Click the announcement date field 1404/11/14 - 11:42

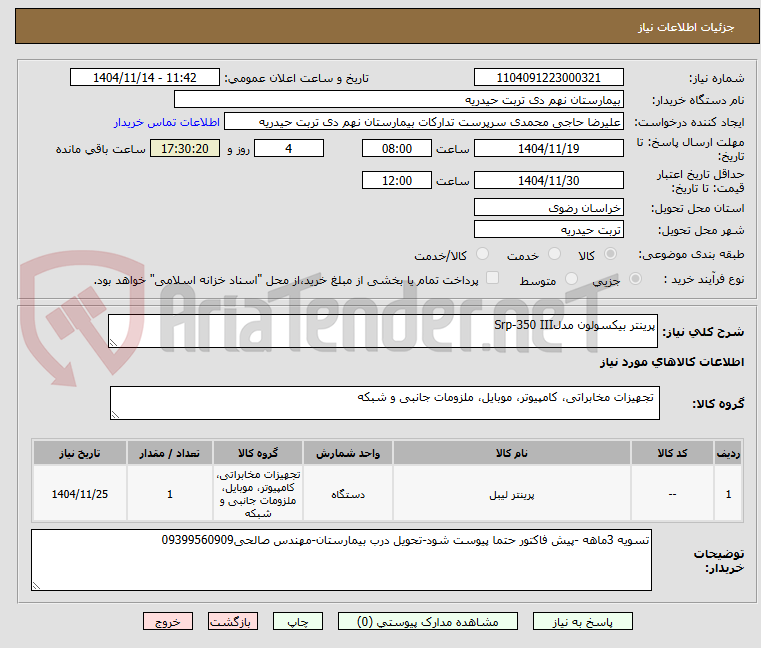[x=145, y=78]
